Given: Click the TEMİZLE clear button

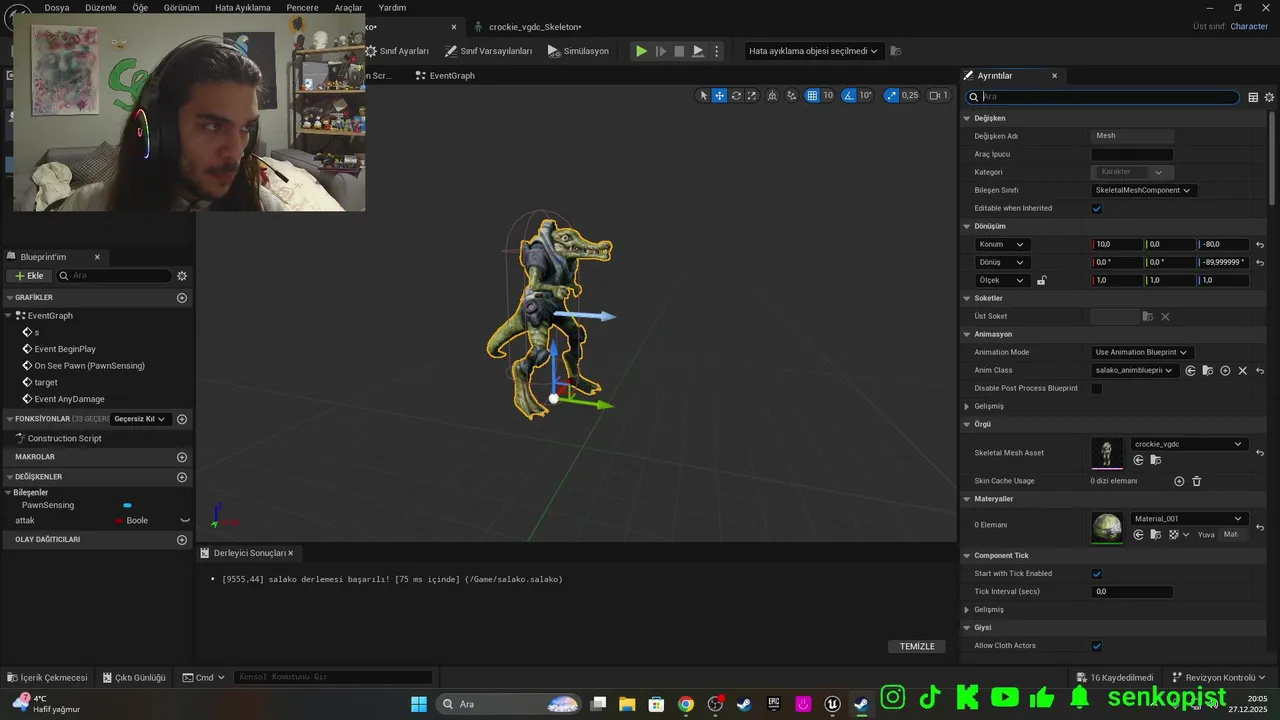Looking at the screenshot, I should click(x=917, y=646).
